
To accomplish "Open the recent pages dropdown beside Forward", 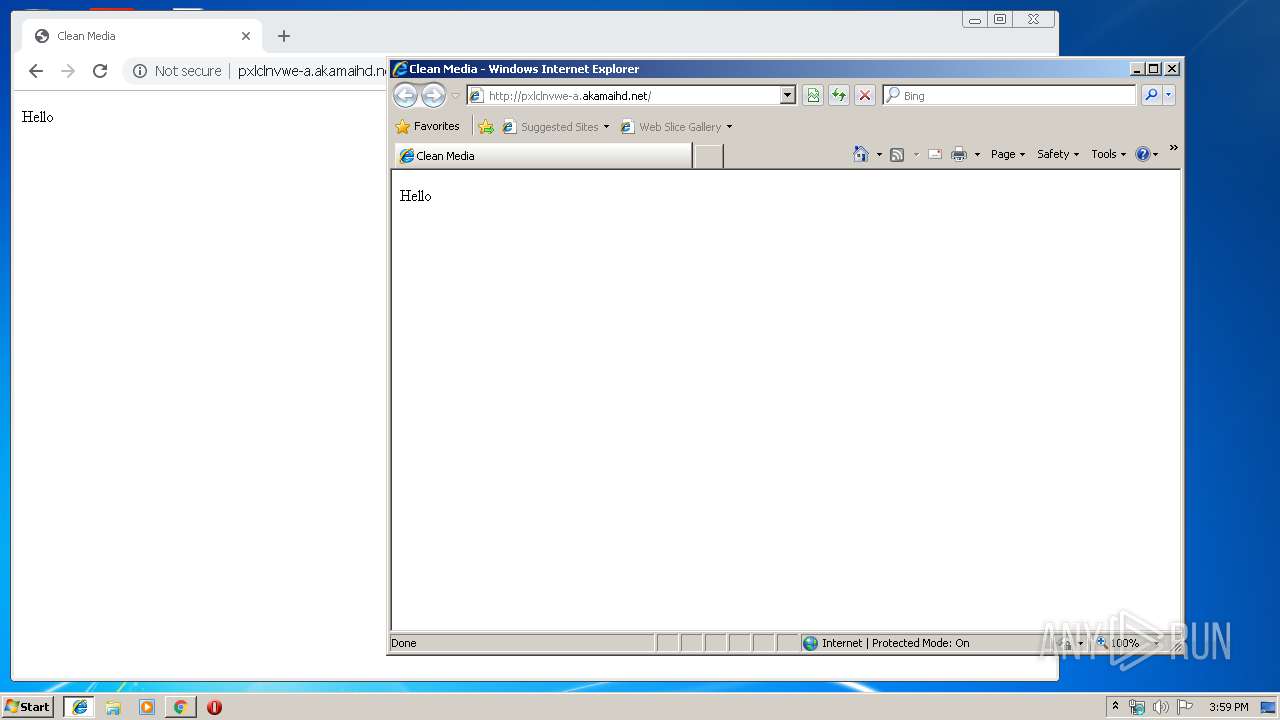I will tap(456, 96).
